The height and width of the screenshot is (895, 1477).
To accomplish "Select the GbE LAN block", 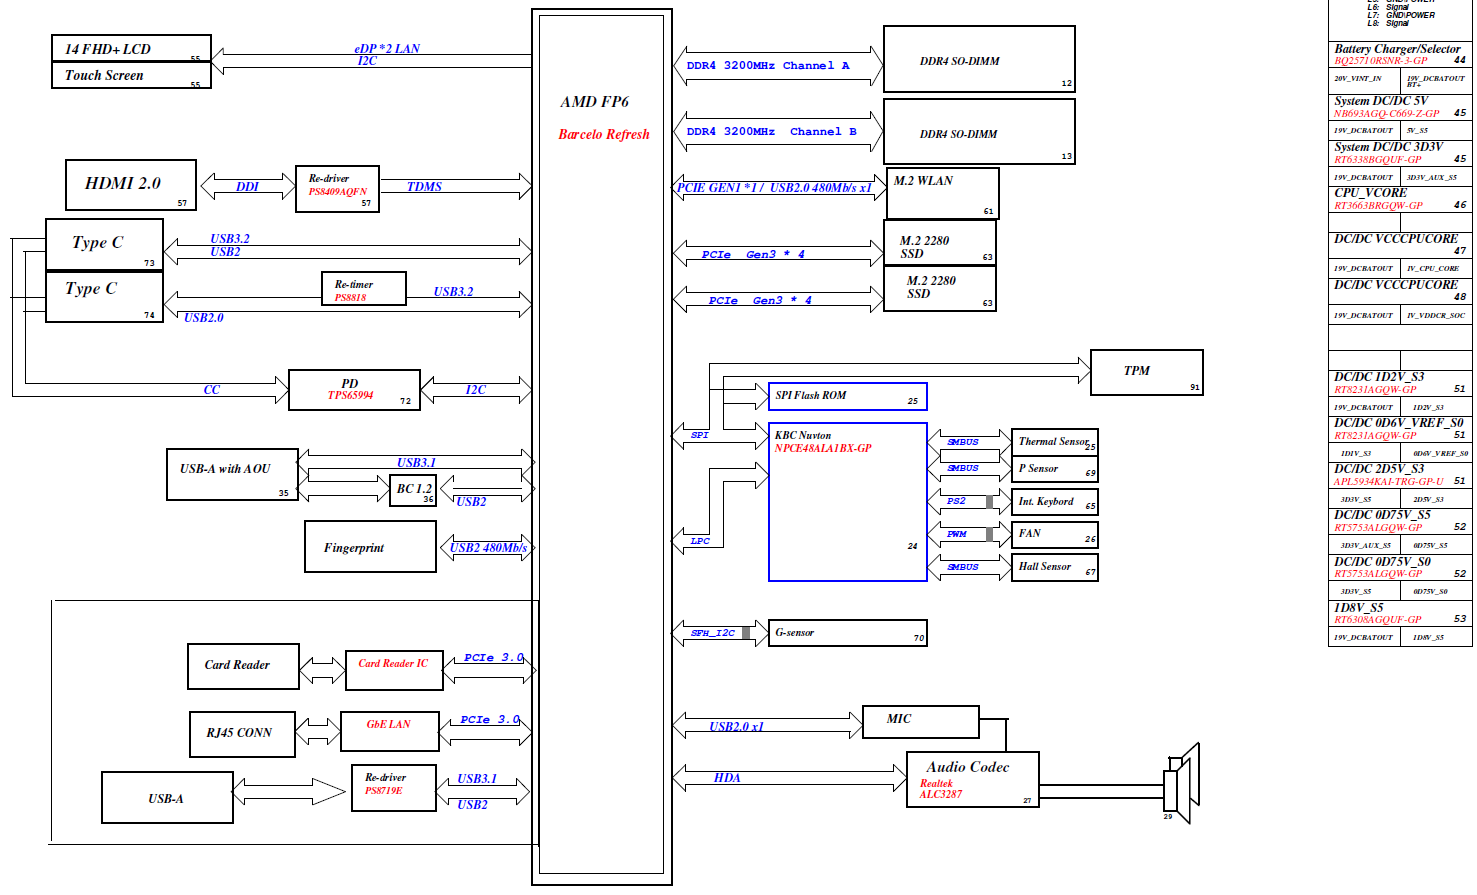I will click(389, 730).
